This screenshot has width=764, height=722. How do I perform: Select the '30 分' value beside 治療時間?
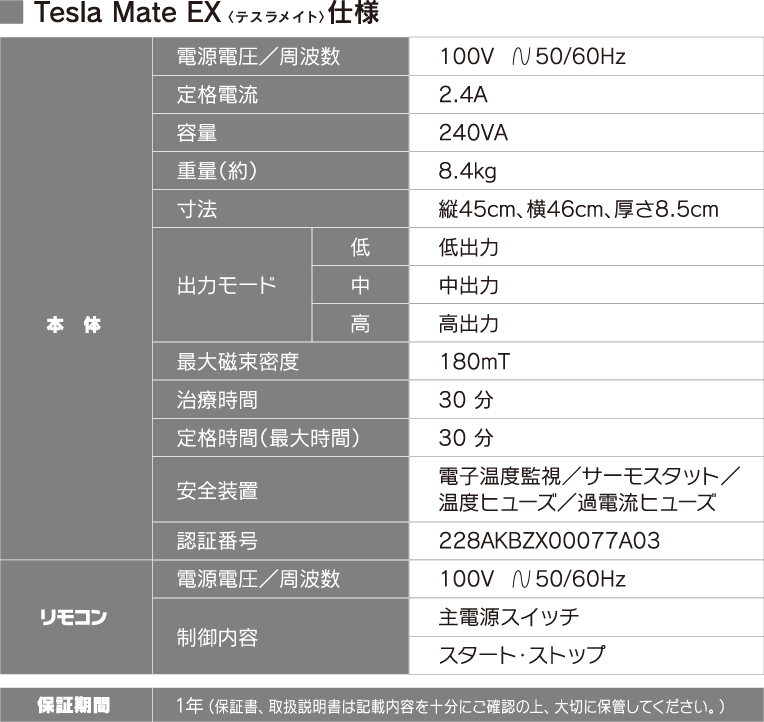pyautogui.click(x=466, y=399)
